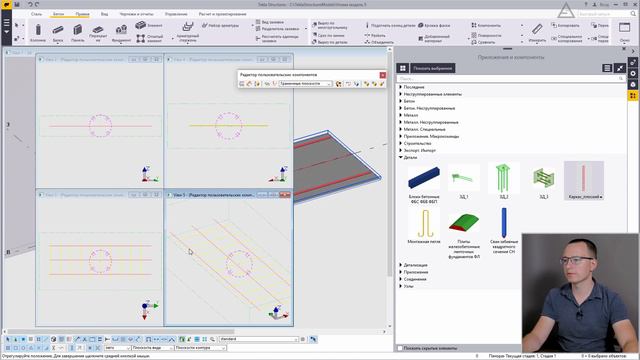
Task: Click the Сравнить compare command
Action: [x=483, y=42]
